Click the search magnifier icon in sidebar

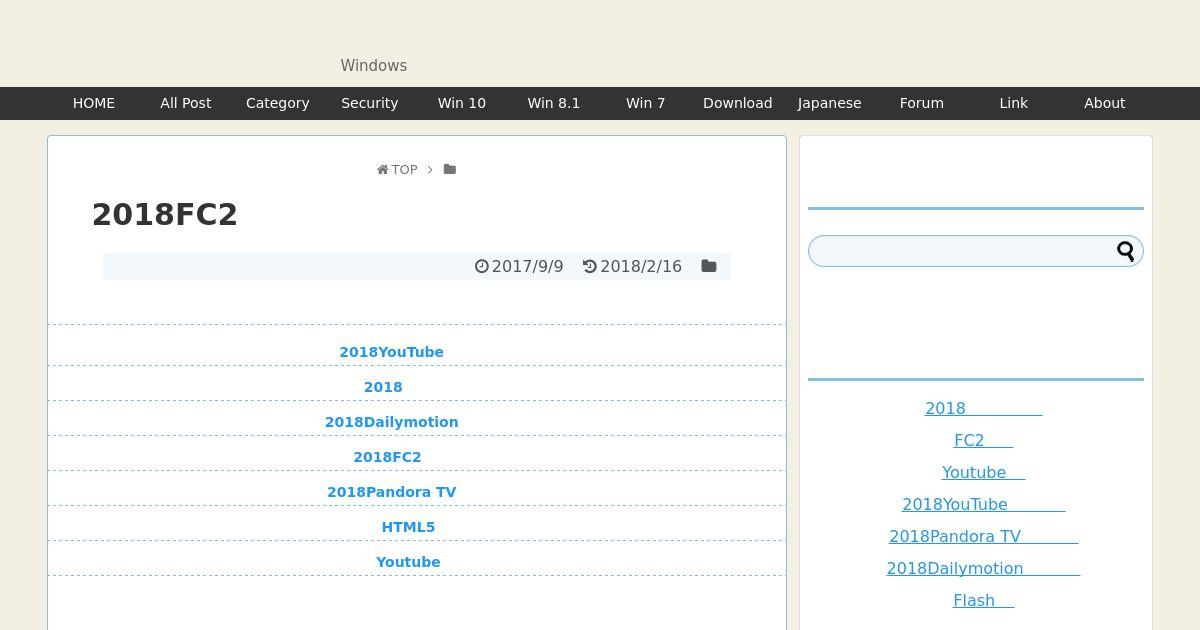1126,251
